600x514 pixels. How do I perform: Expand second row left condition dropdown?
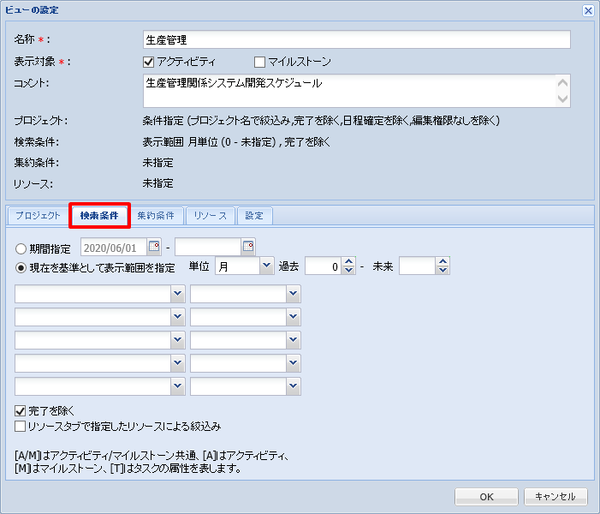pos(178,317)
